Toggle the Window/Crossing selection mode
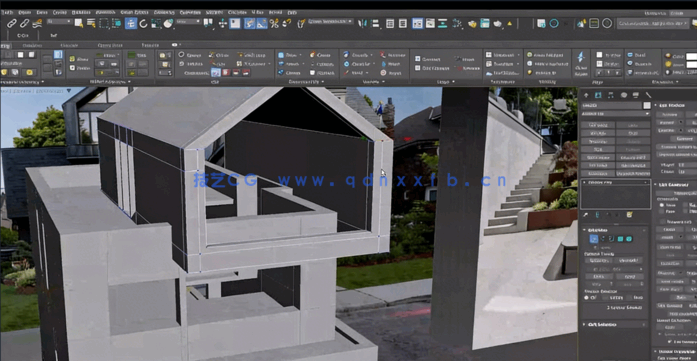Image resolution: width=697 pixels, height=361 pixels. pos(116,23)
